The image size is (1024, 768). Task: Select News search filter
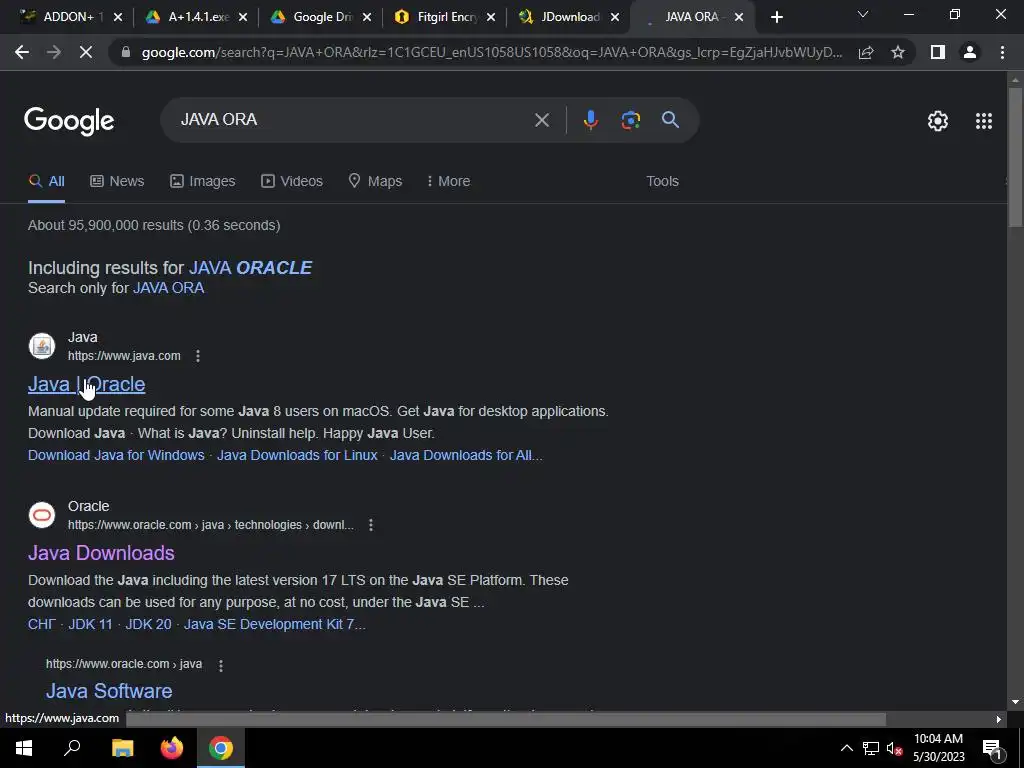click(x=117, y=181)
